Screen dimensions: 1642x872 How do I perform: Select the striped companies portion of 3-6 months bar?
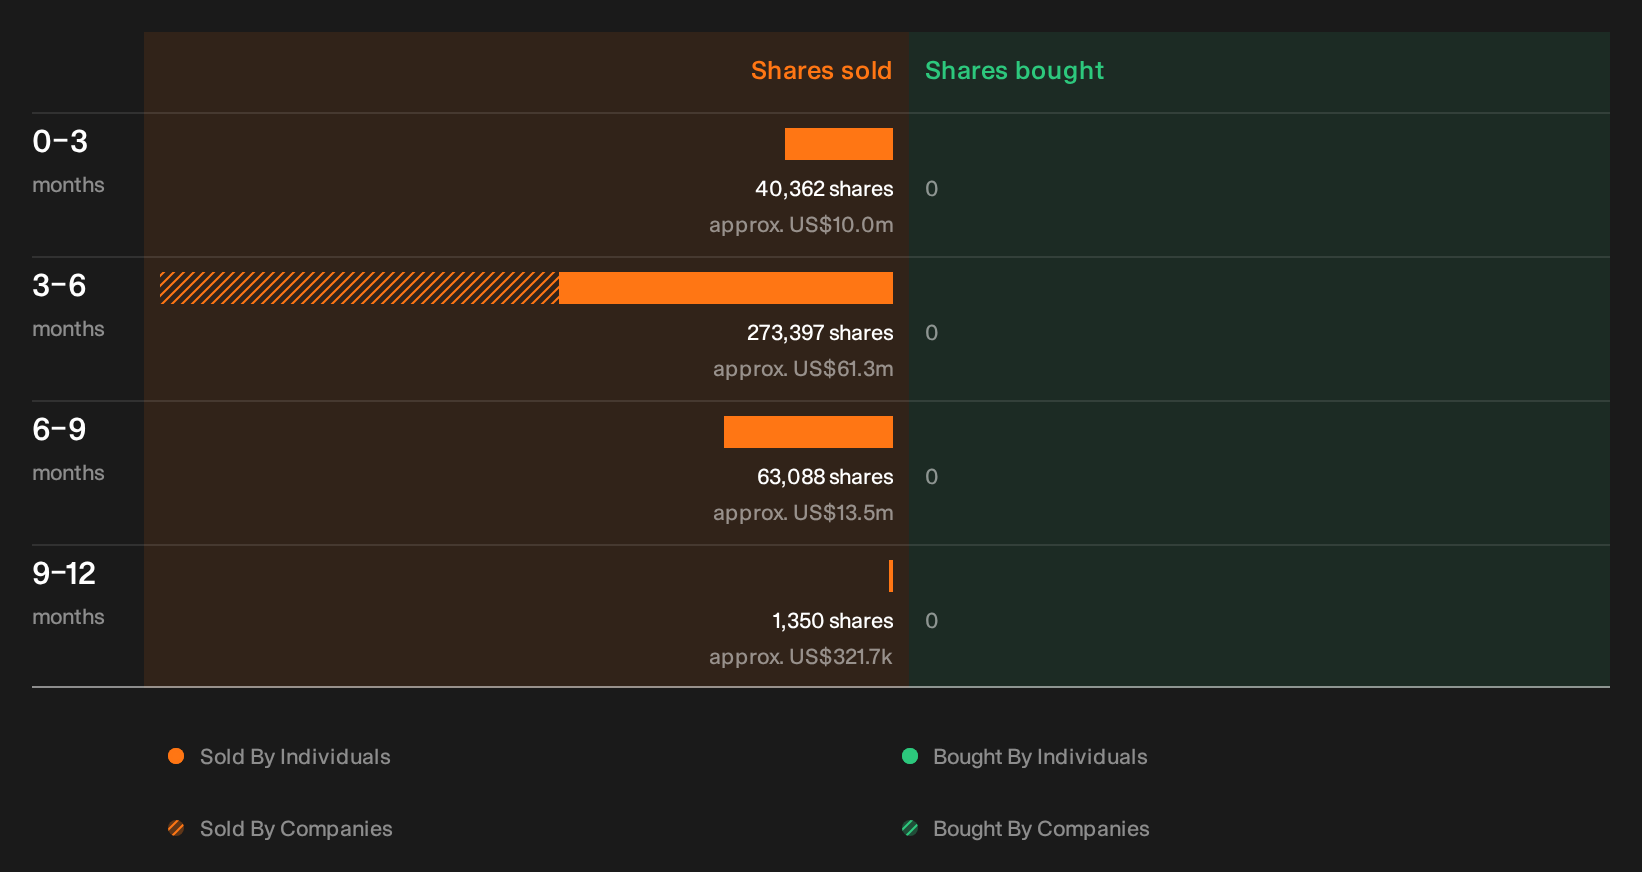point(360,288)
